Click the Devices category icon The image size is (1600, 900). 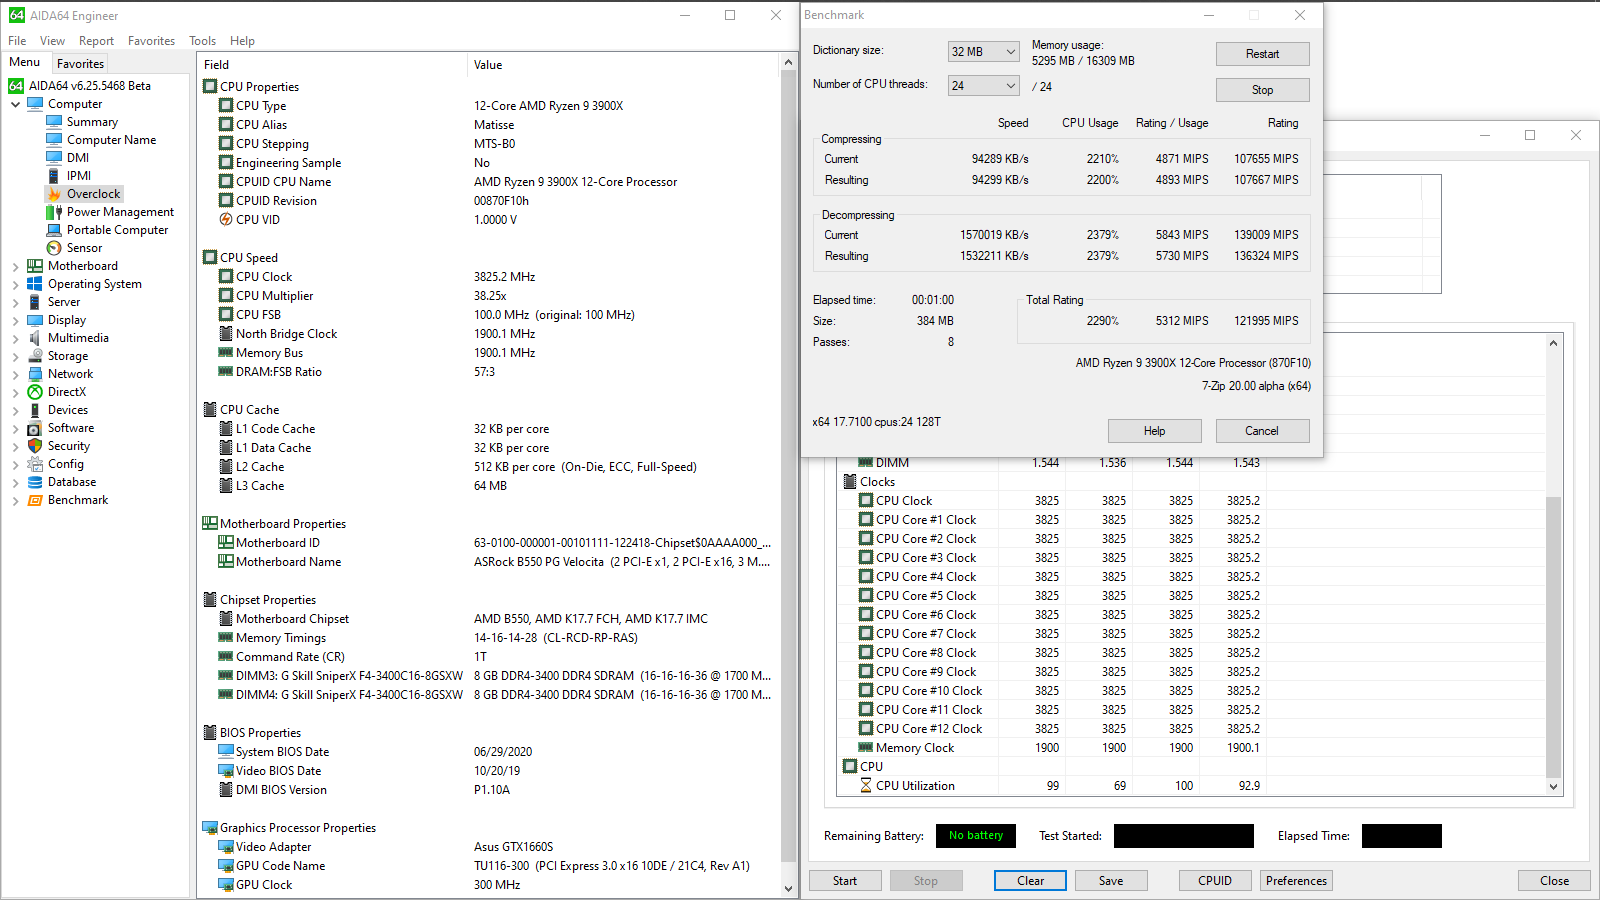point(35,410)
